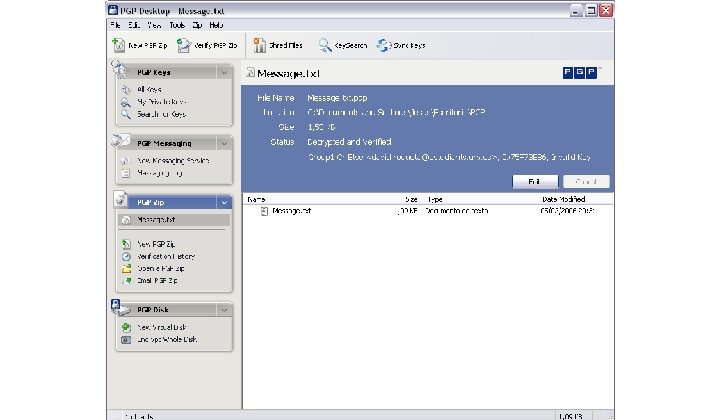Collapse the PGP Zip panel chevron
Image resolution: width=720 pixels, height=420 pixels.
click(x=224, y=202)
